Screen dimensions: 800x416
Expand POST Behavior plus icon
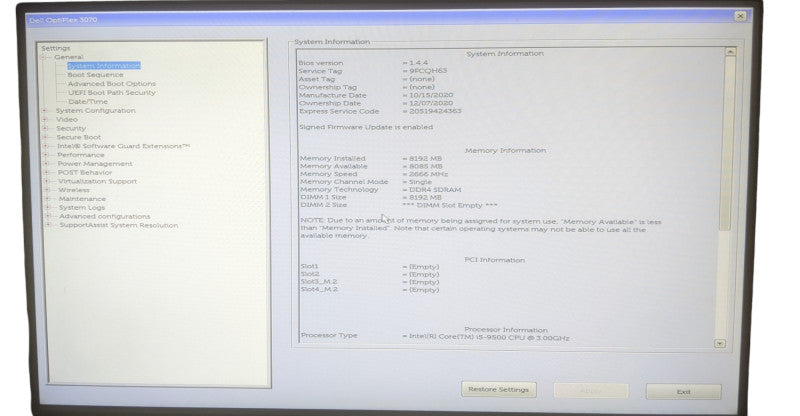[46, 173]
